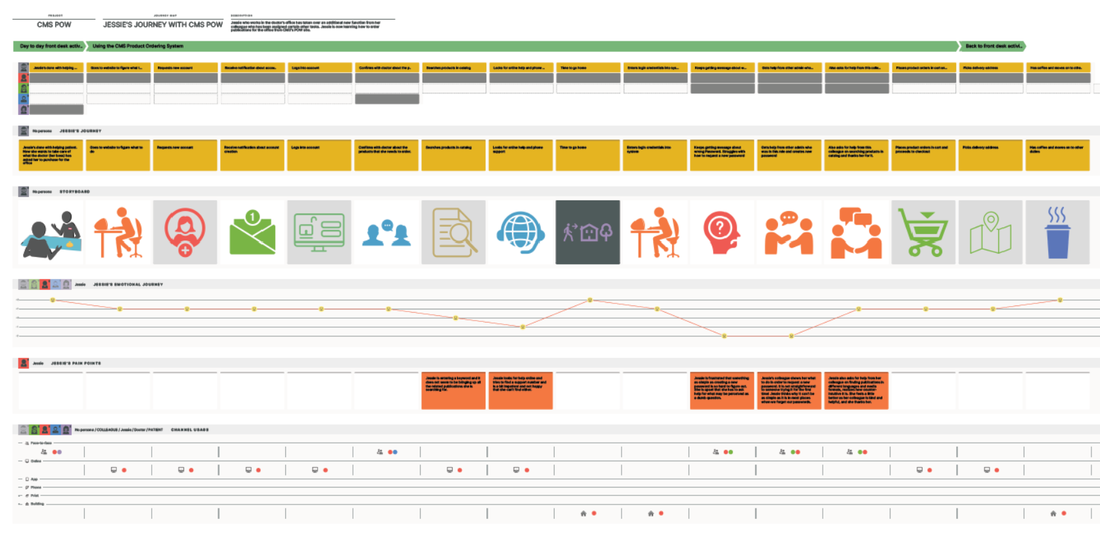Select the computer login screen storyboard icon
This screenshot has width=1100, height=540.
[x=319, y=233]
